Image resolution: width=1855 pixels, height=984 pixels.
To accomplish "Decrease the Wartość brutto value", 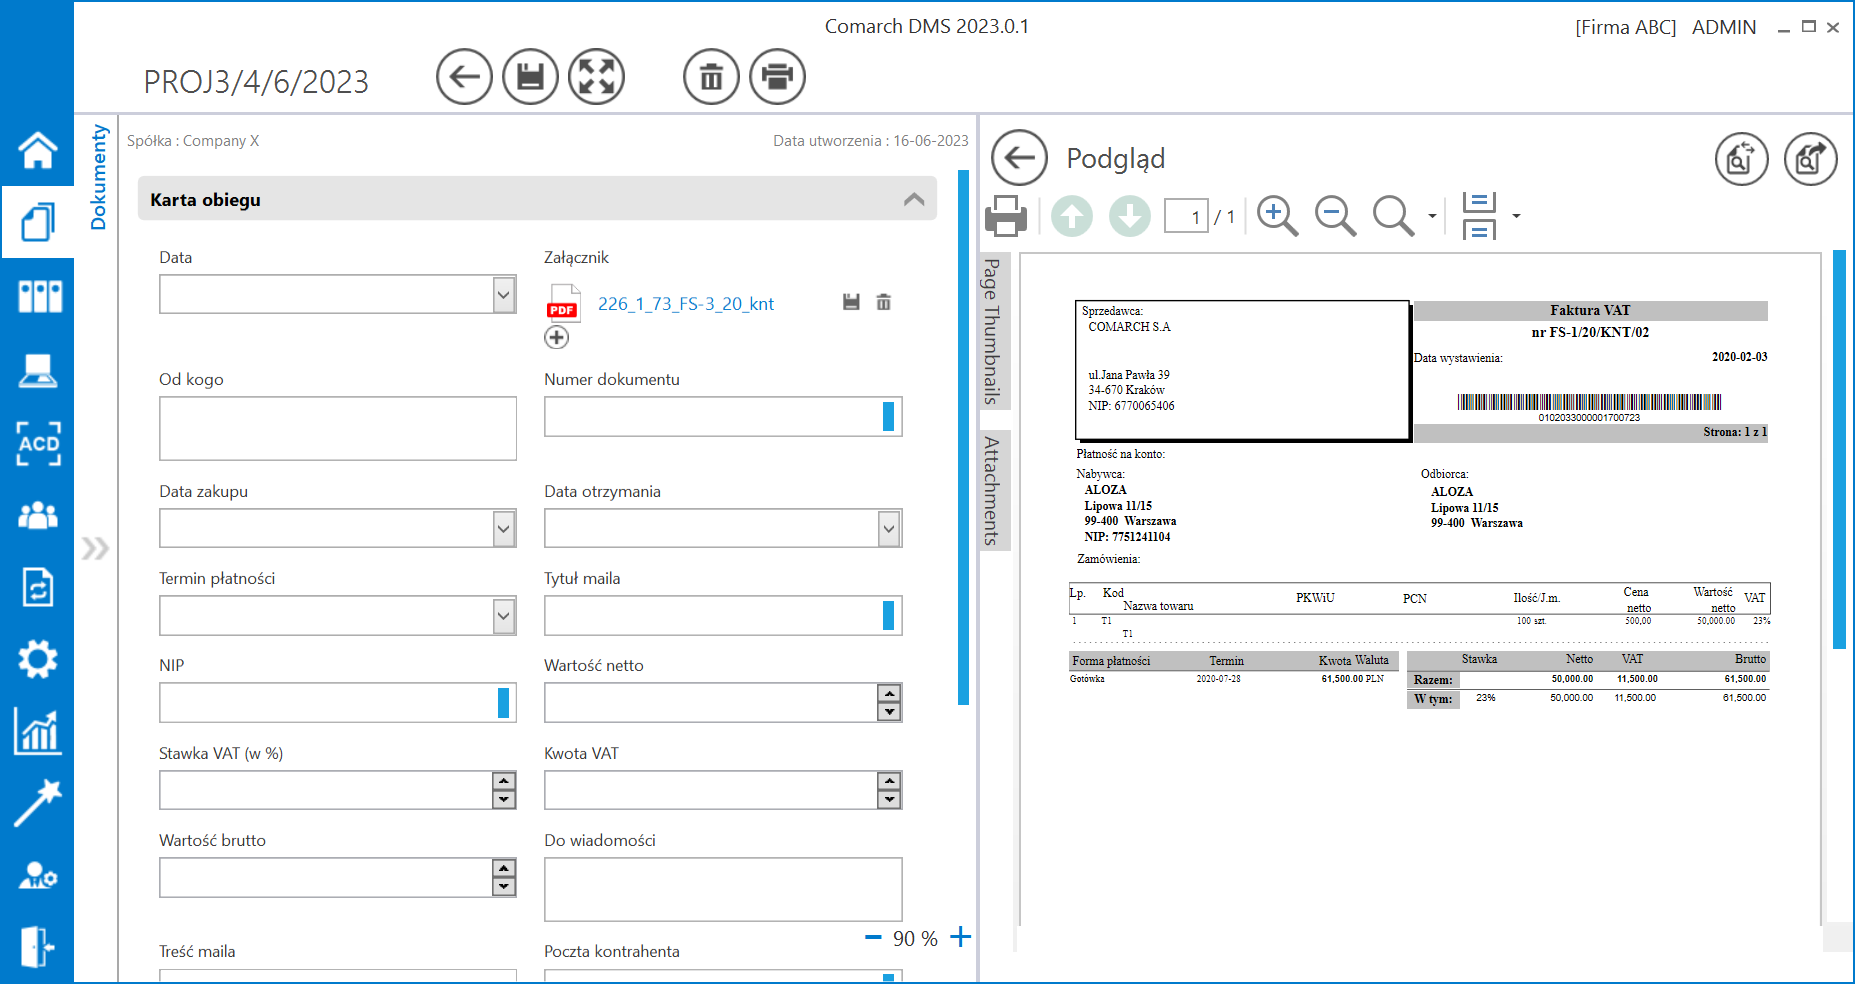I will pyautogui.click(x=504, y=887).
